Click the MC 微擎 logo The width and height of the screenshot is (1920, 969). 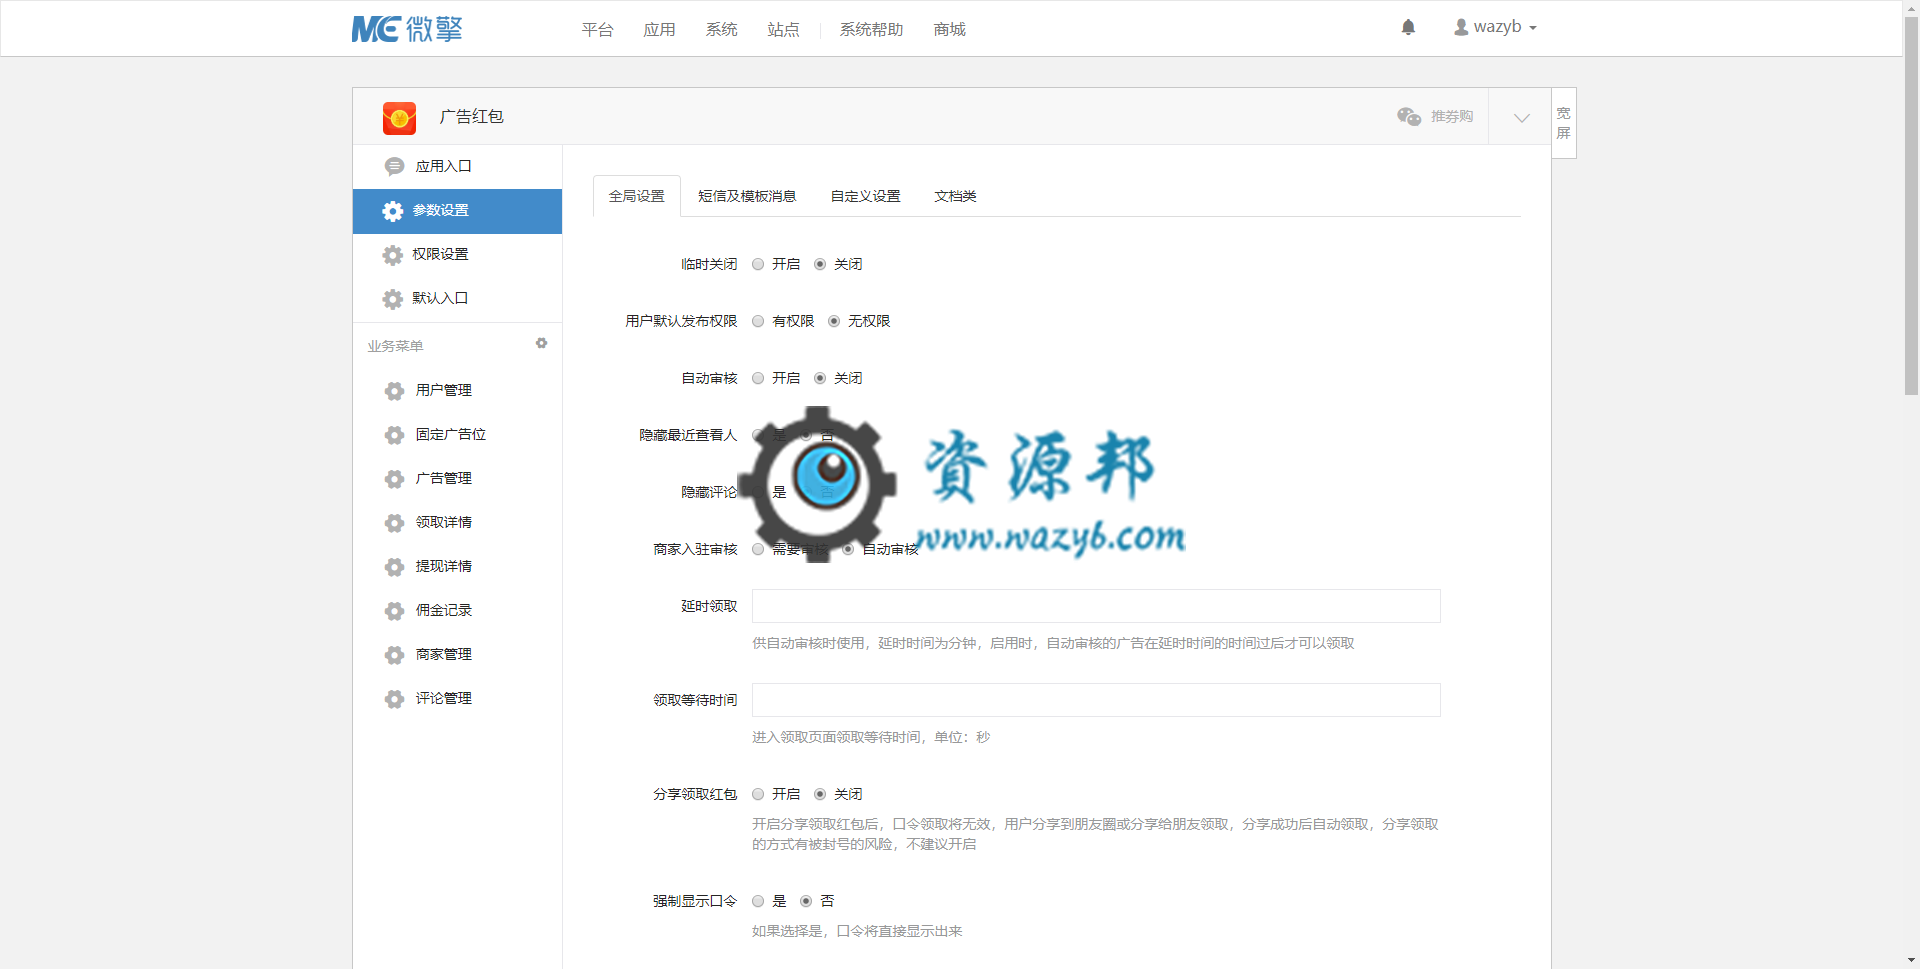pyautogui.click(x=407, y=29)
